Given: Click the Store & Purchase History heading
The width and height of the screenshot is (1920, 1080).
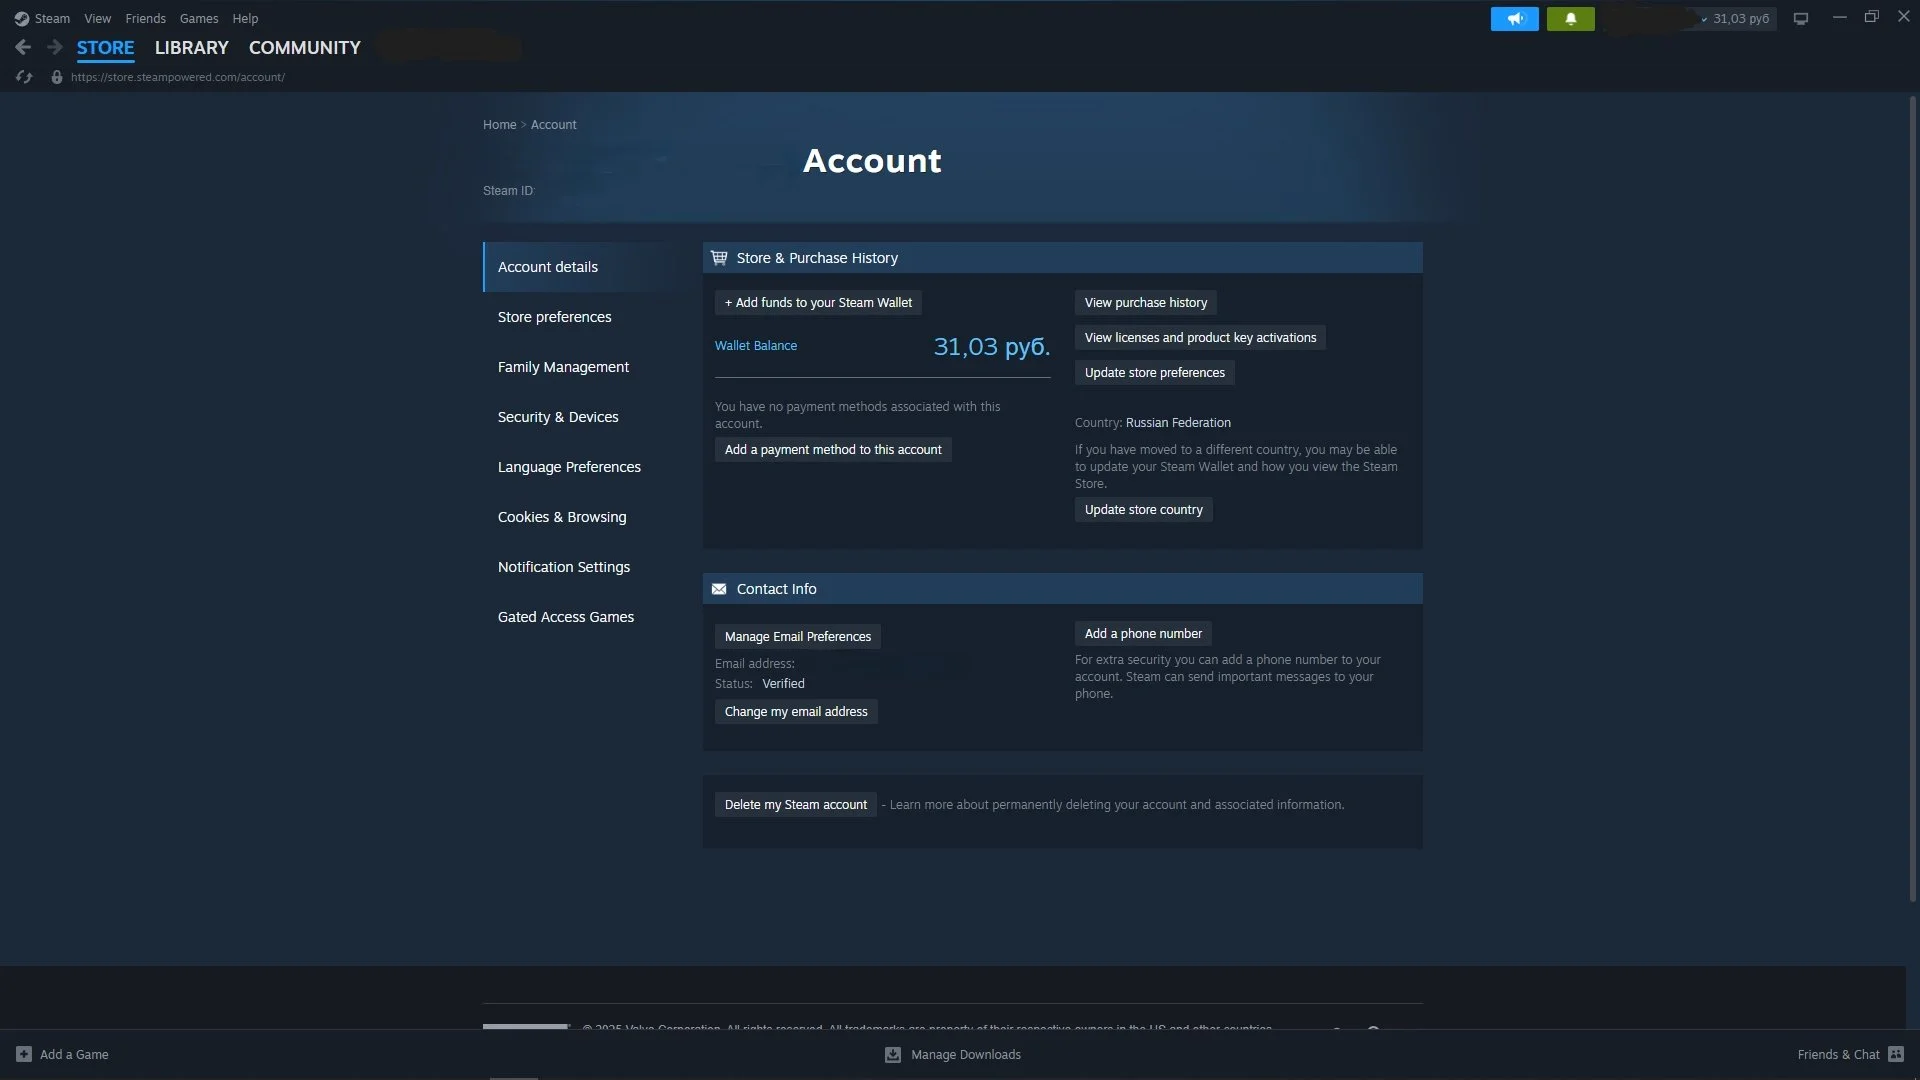Looking at the screenshot, I should pos(817,258).
